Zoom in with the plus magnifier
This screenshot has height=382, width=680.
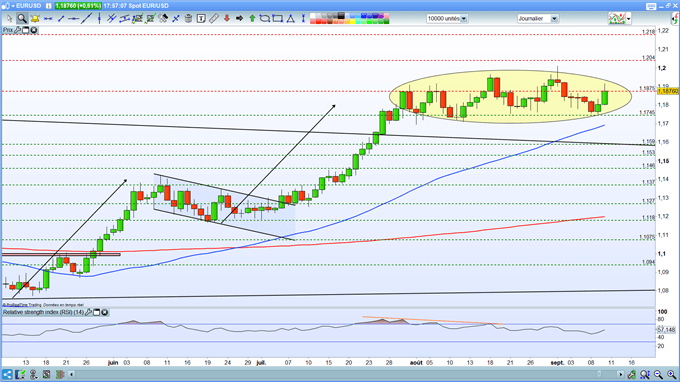pos(671,374)
